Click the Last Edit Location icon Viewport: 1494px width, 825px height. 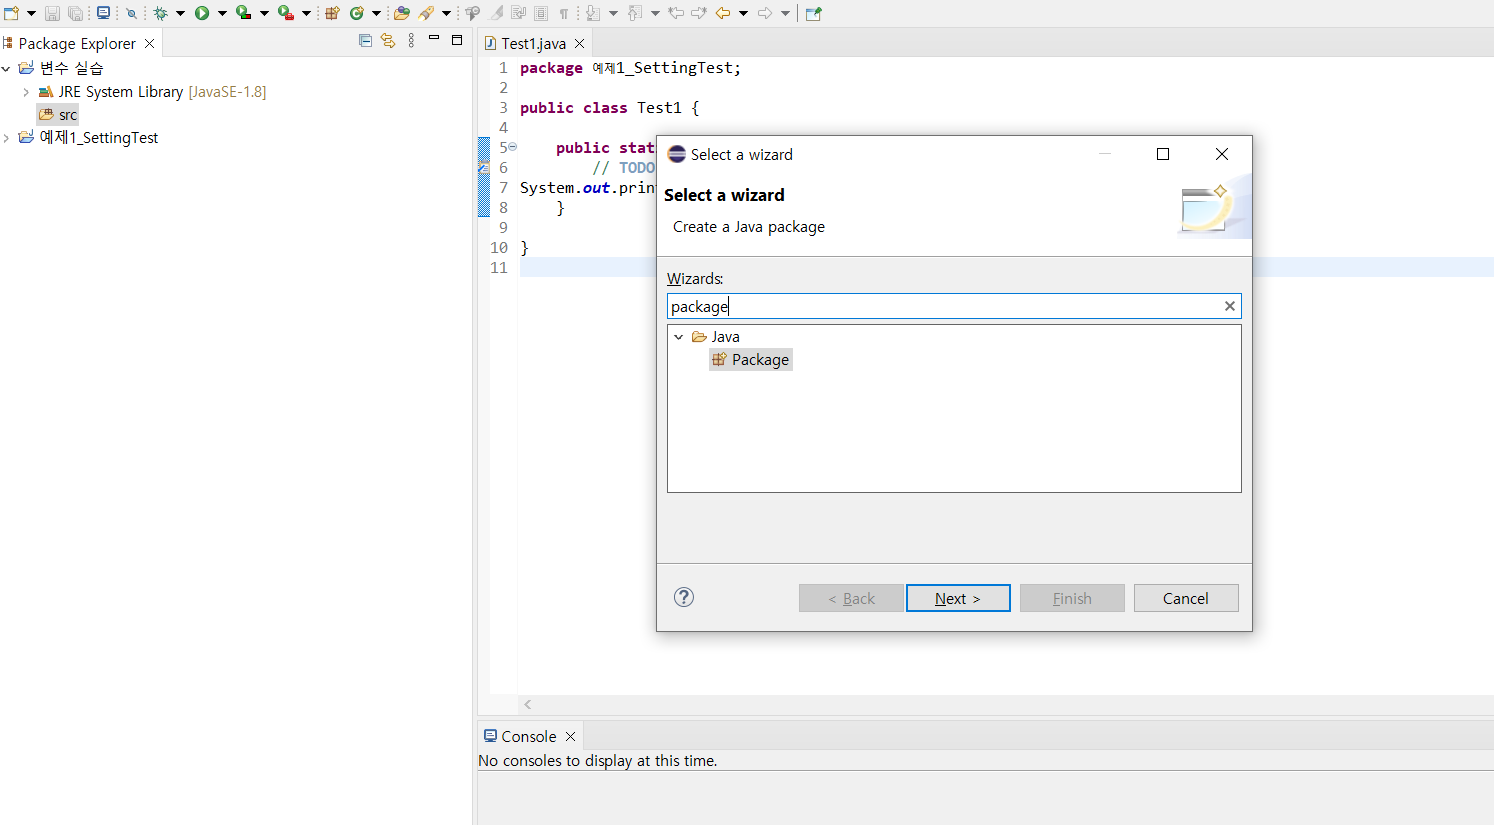[676, 13]
